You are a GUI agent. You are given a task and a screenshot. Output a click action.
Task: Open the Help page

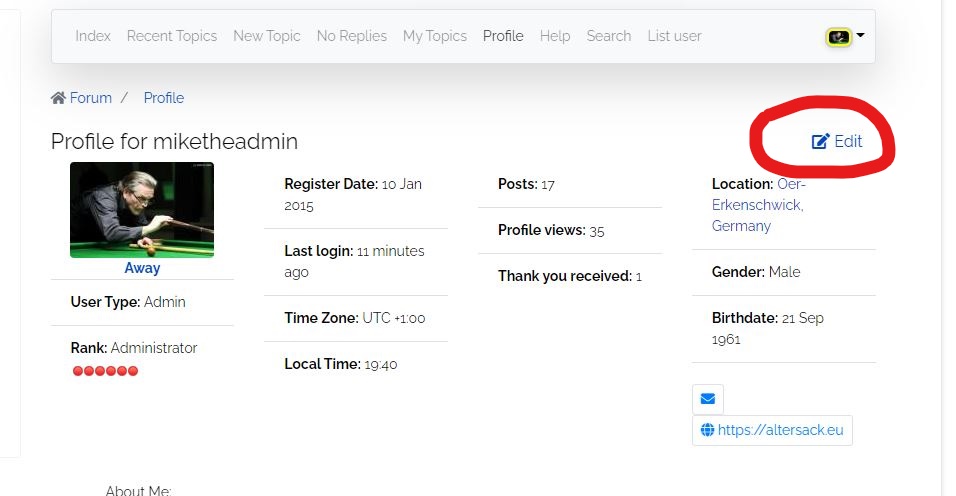coord(555,36)
